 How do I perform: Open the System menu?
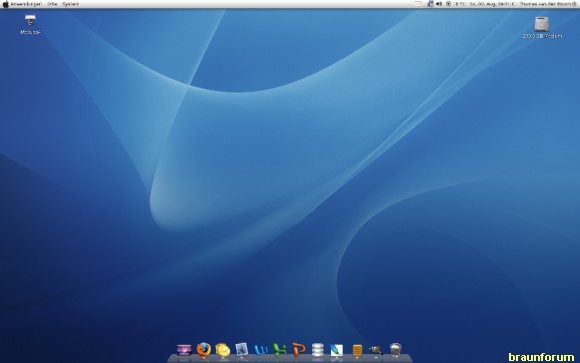click(x=70, y=4)
